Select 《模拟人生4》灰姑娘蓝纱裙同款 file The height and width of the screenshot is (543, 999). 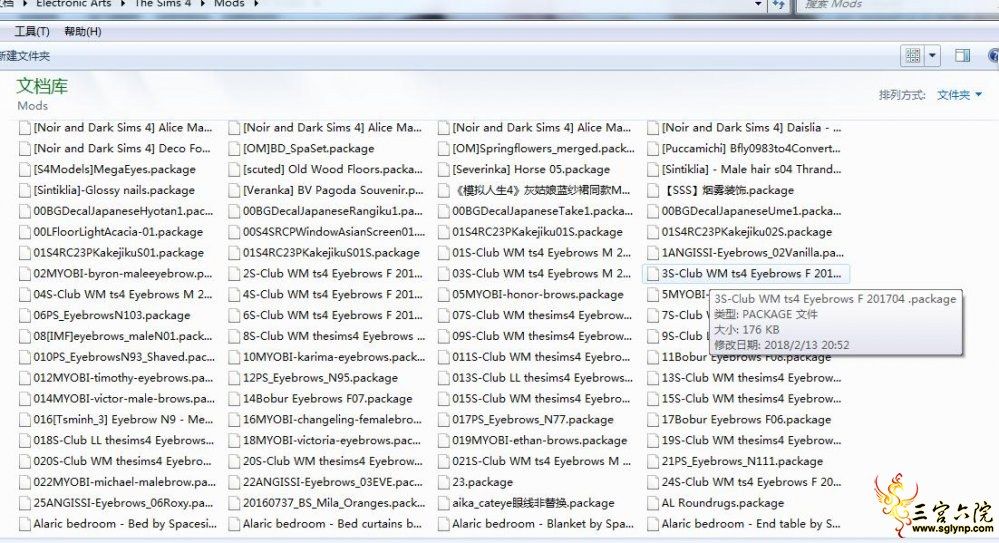[x=542, y=191]
